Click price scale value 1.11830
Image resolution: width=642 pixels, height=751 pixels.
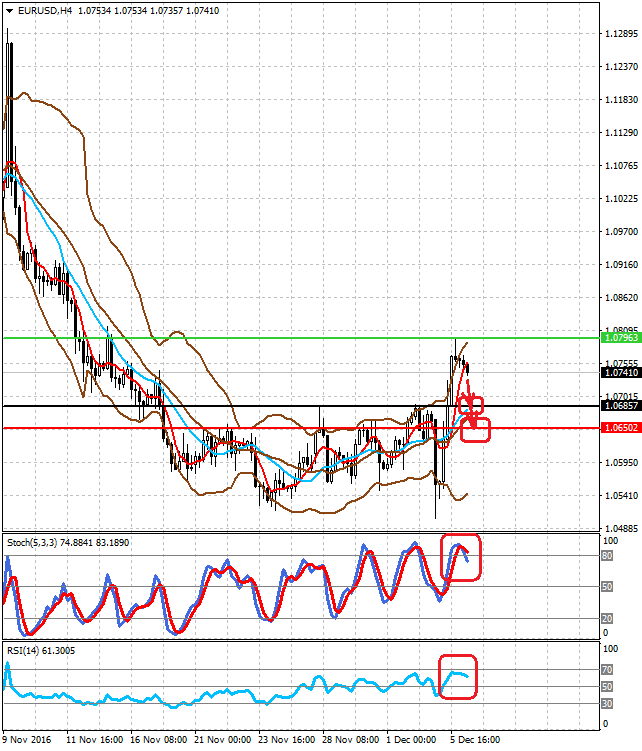pyautogui.click(x=621, y=100)
